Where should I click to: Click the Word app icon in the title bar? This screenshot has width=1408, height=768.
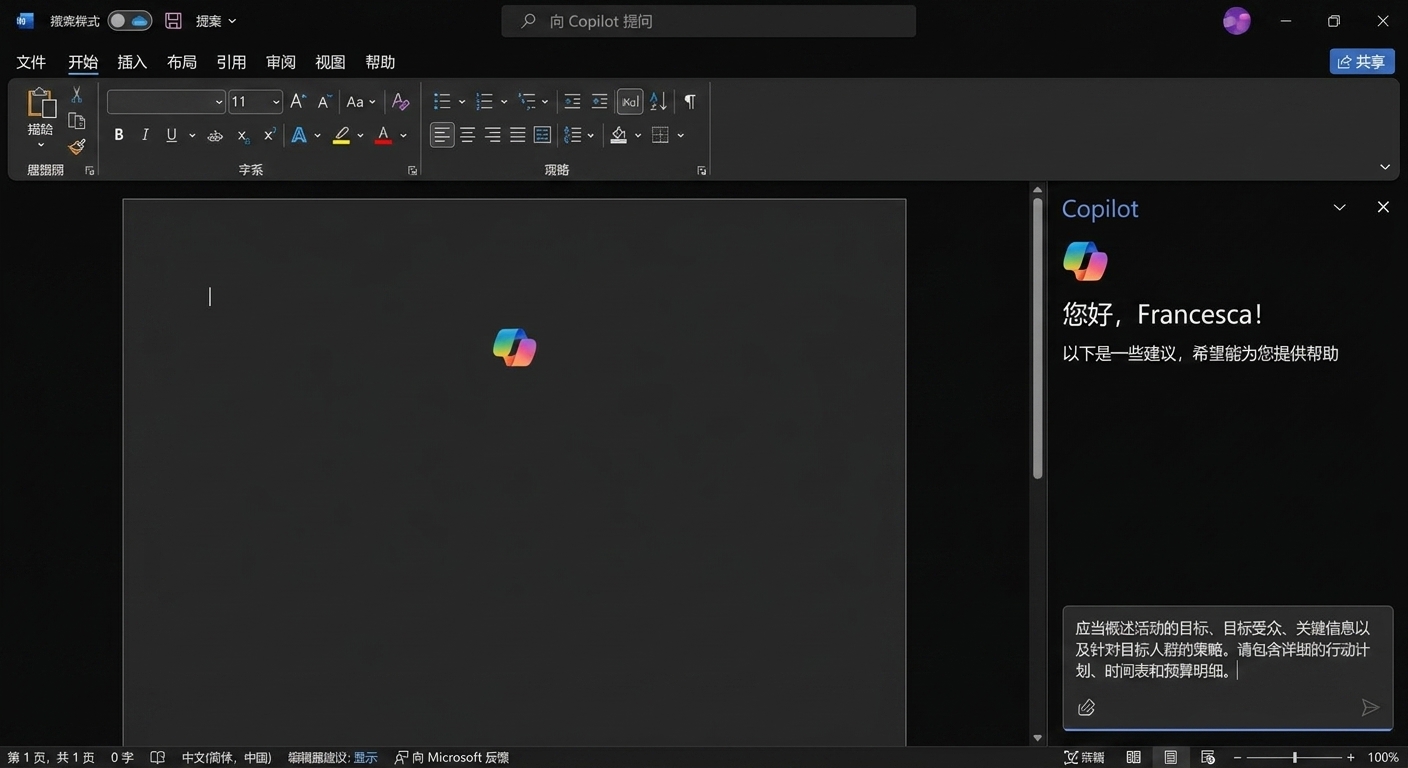pos(25,21)
